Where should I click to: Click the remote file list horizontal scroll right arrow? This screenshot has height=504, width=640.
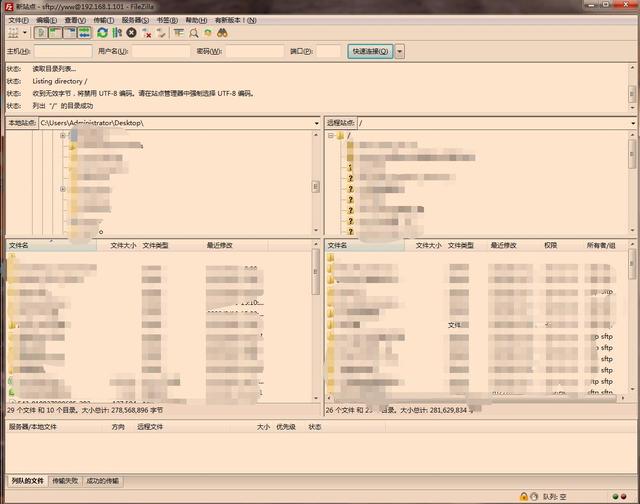[x=623, y=397]
